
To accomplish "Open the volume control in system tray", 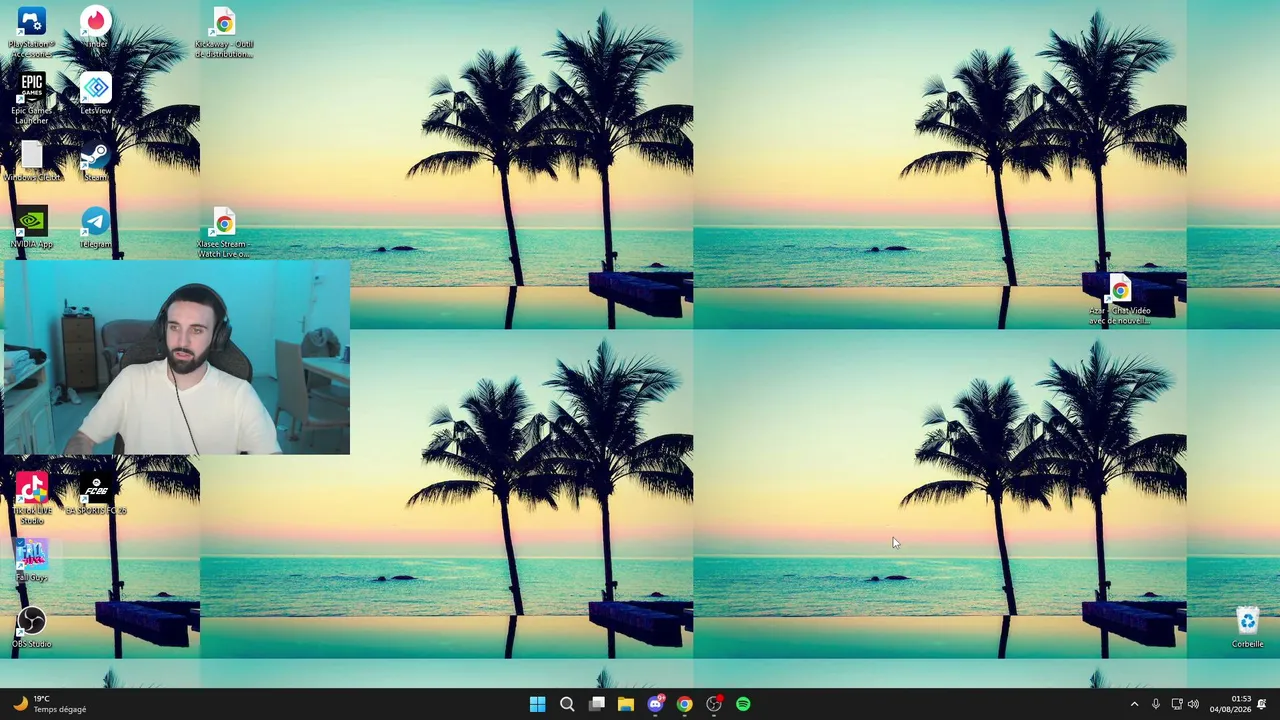I will click(1193, 704).
